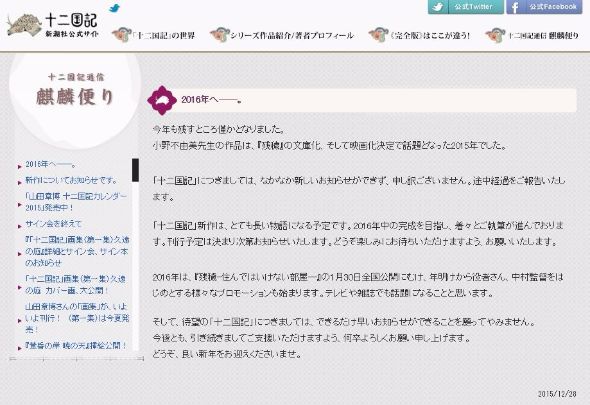This screenshot has width=590, height=405.
Task: Open 久遠の庭 原画展とサイン会 link
Action: click(x=77, y=251)
